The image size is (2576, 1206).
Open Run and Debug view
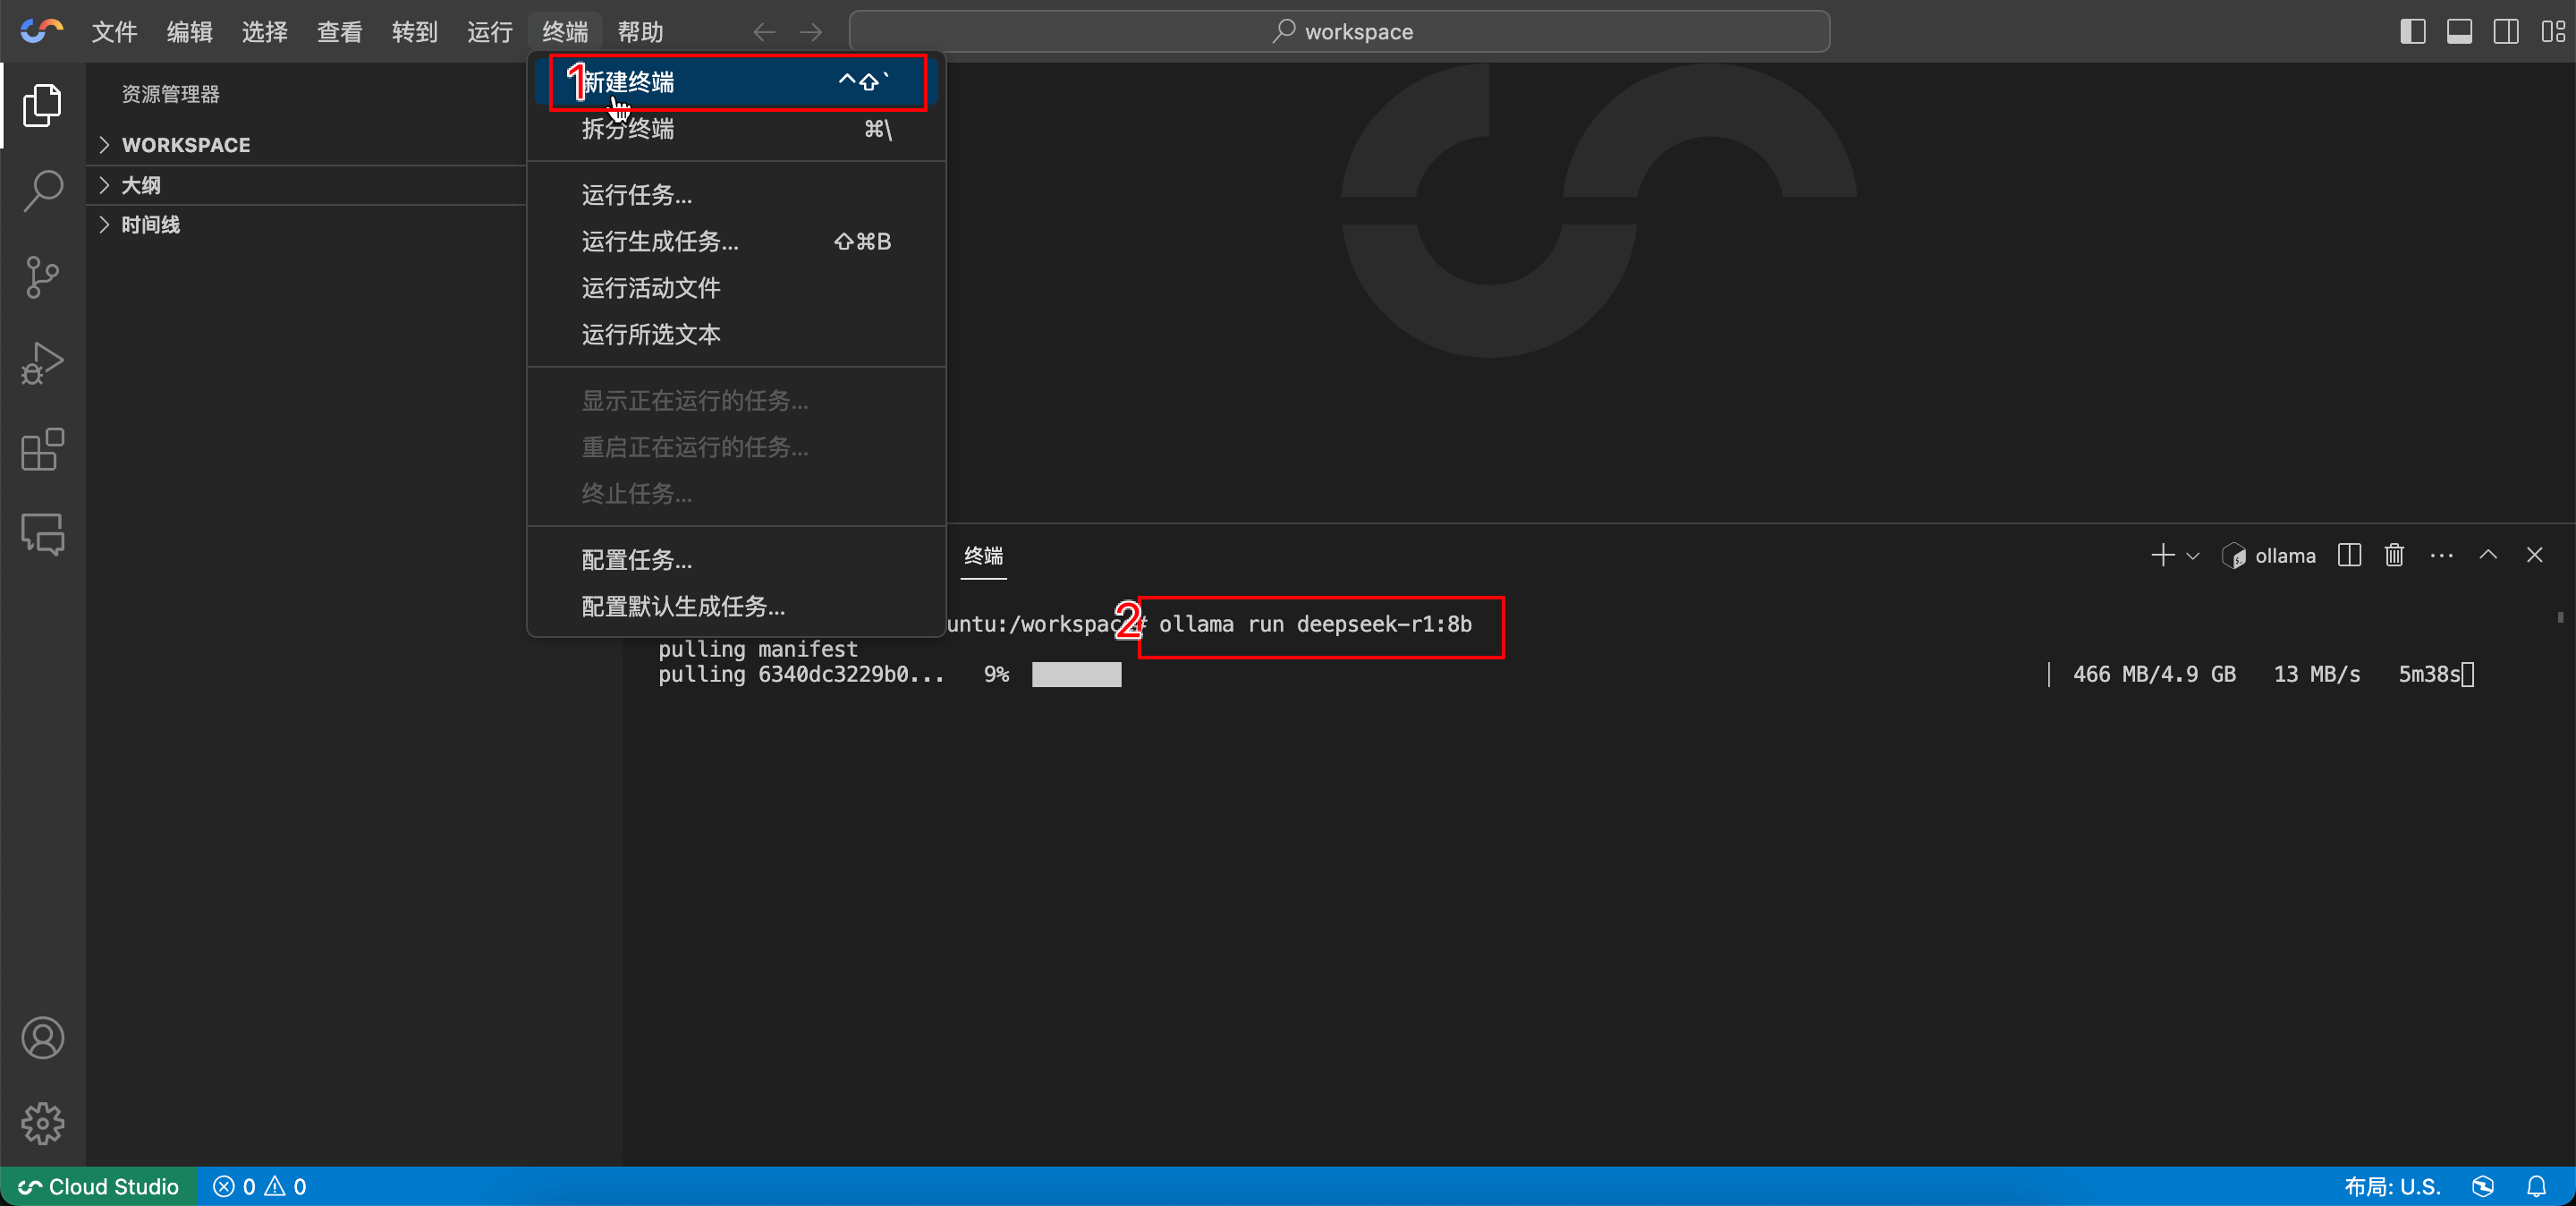(x=42, y=363)
